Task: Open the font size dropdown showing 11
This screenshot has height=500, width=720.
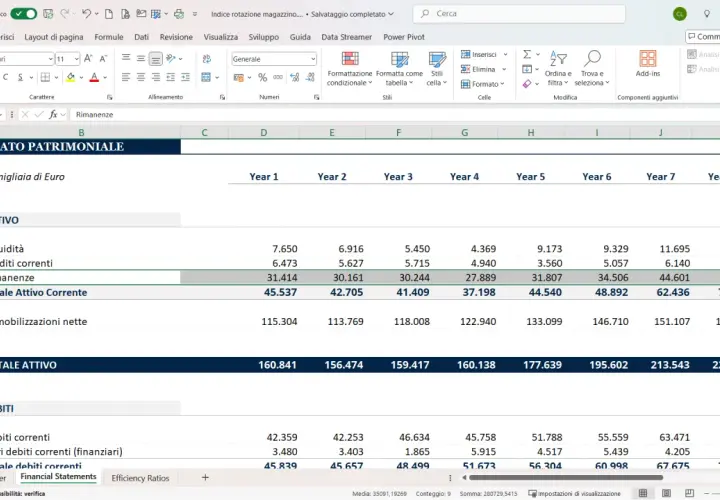Action: 76,59
